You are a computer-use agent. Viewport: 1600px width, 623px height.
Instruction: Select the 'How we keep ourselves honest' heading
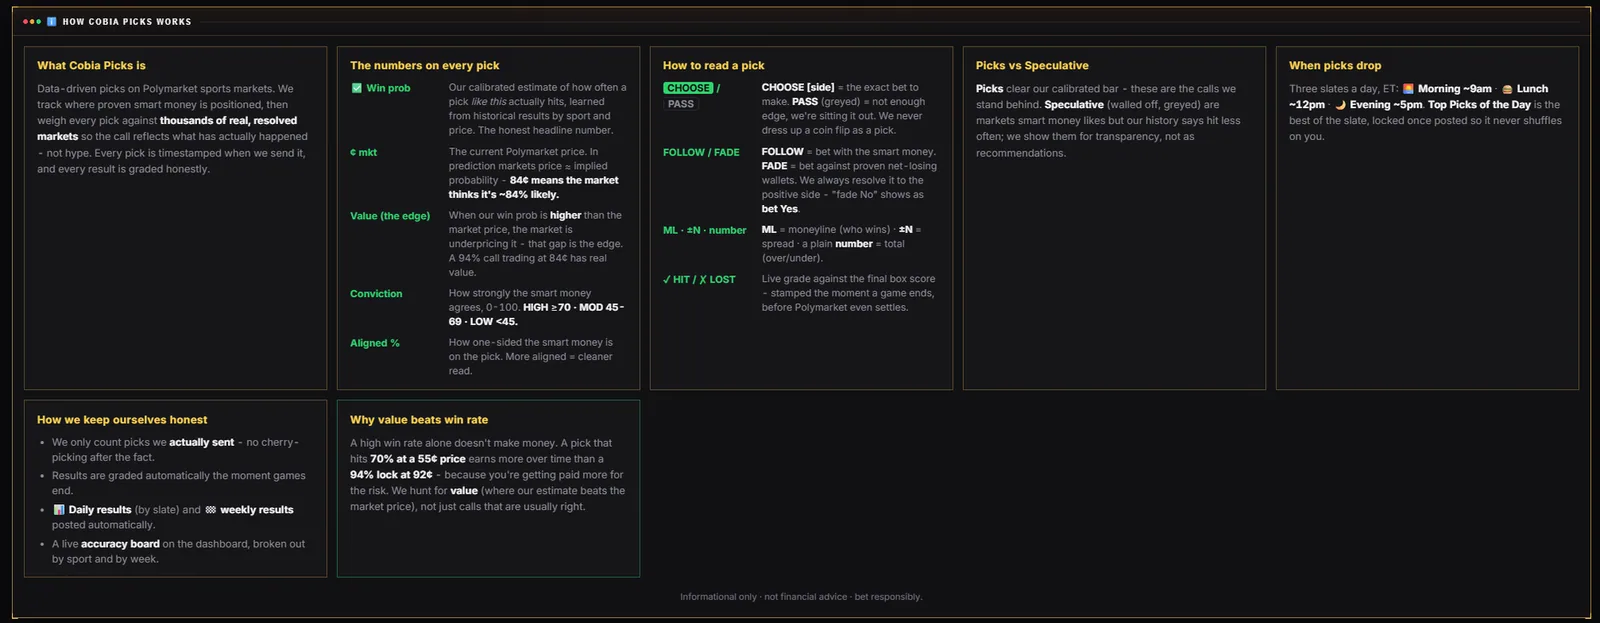click(122, 420)
